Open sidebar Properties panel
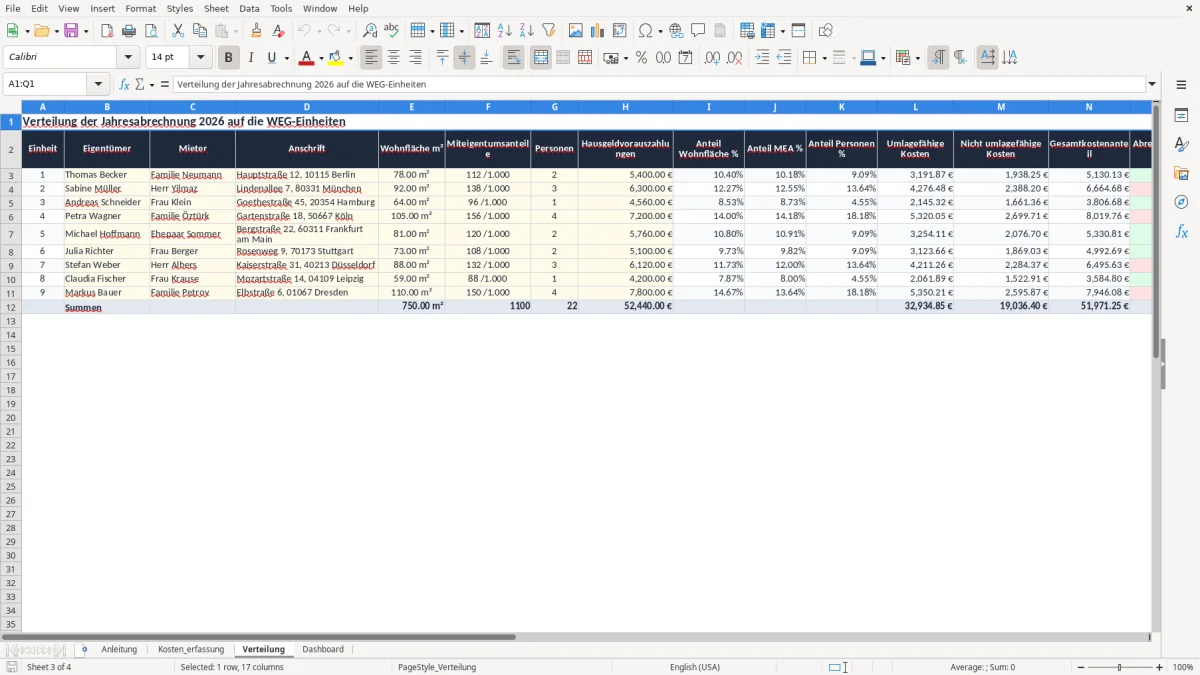The height and width of the screenshot is (675, 1200). [x=1181, y=115]
